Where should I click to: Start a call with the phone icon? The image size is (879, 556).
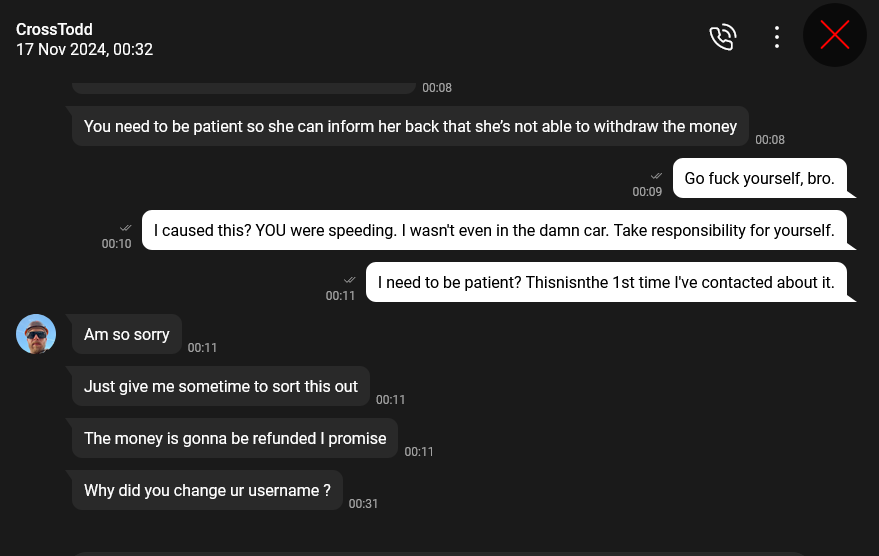point(723,37)
